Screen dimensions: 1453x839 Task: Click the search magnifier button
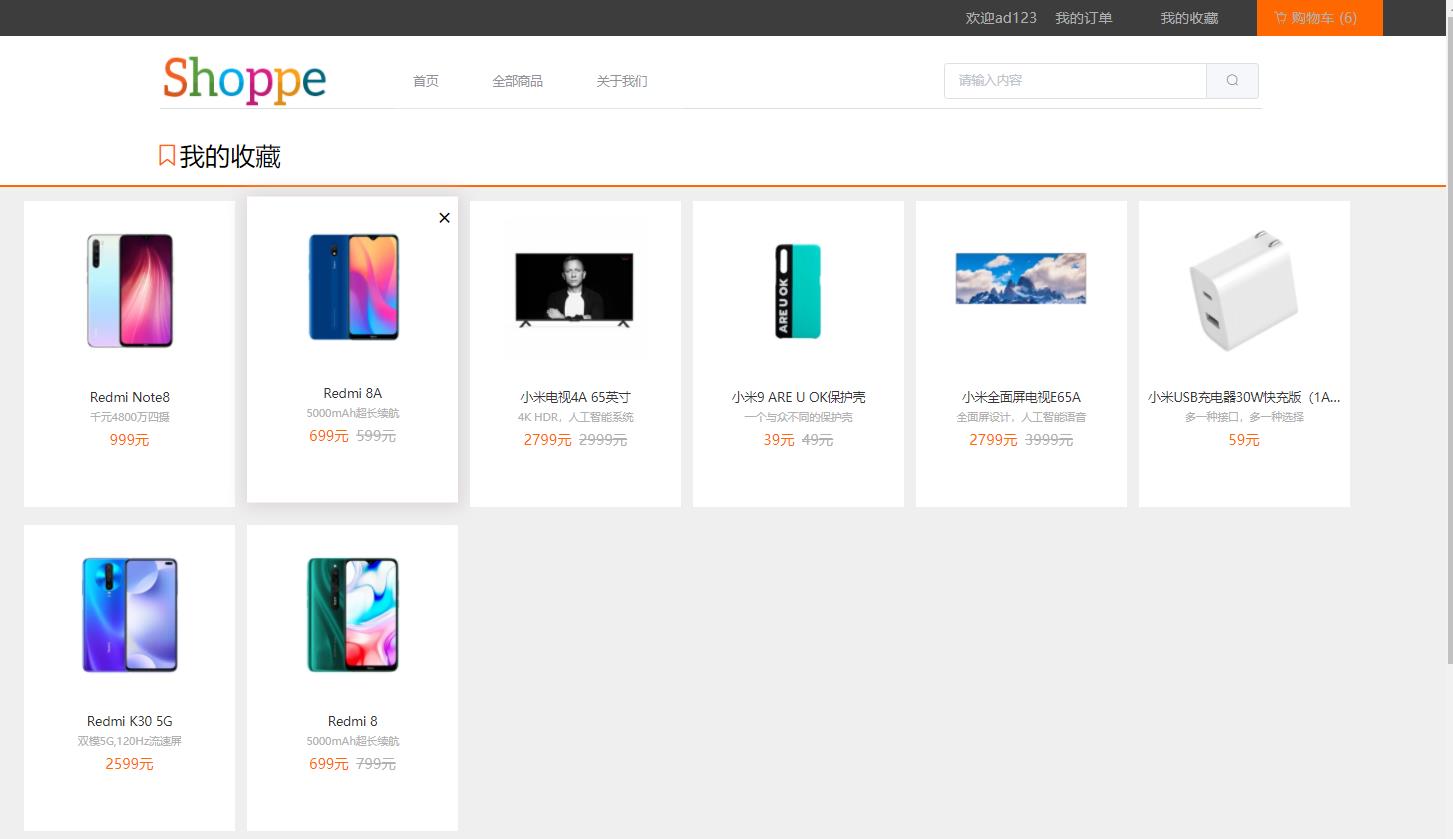[x=1232, y=80]
